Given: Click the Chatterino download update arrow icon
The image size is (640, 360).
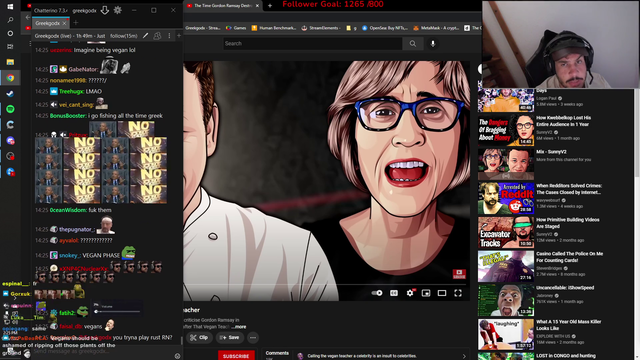Looking at the screenshot, I should (x=104, y=10).
